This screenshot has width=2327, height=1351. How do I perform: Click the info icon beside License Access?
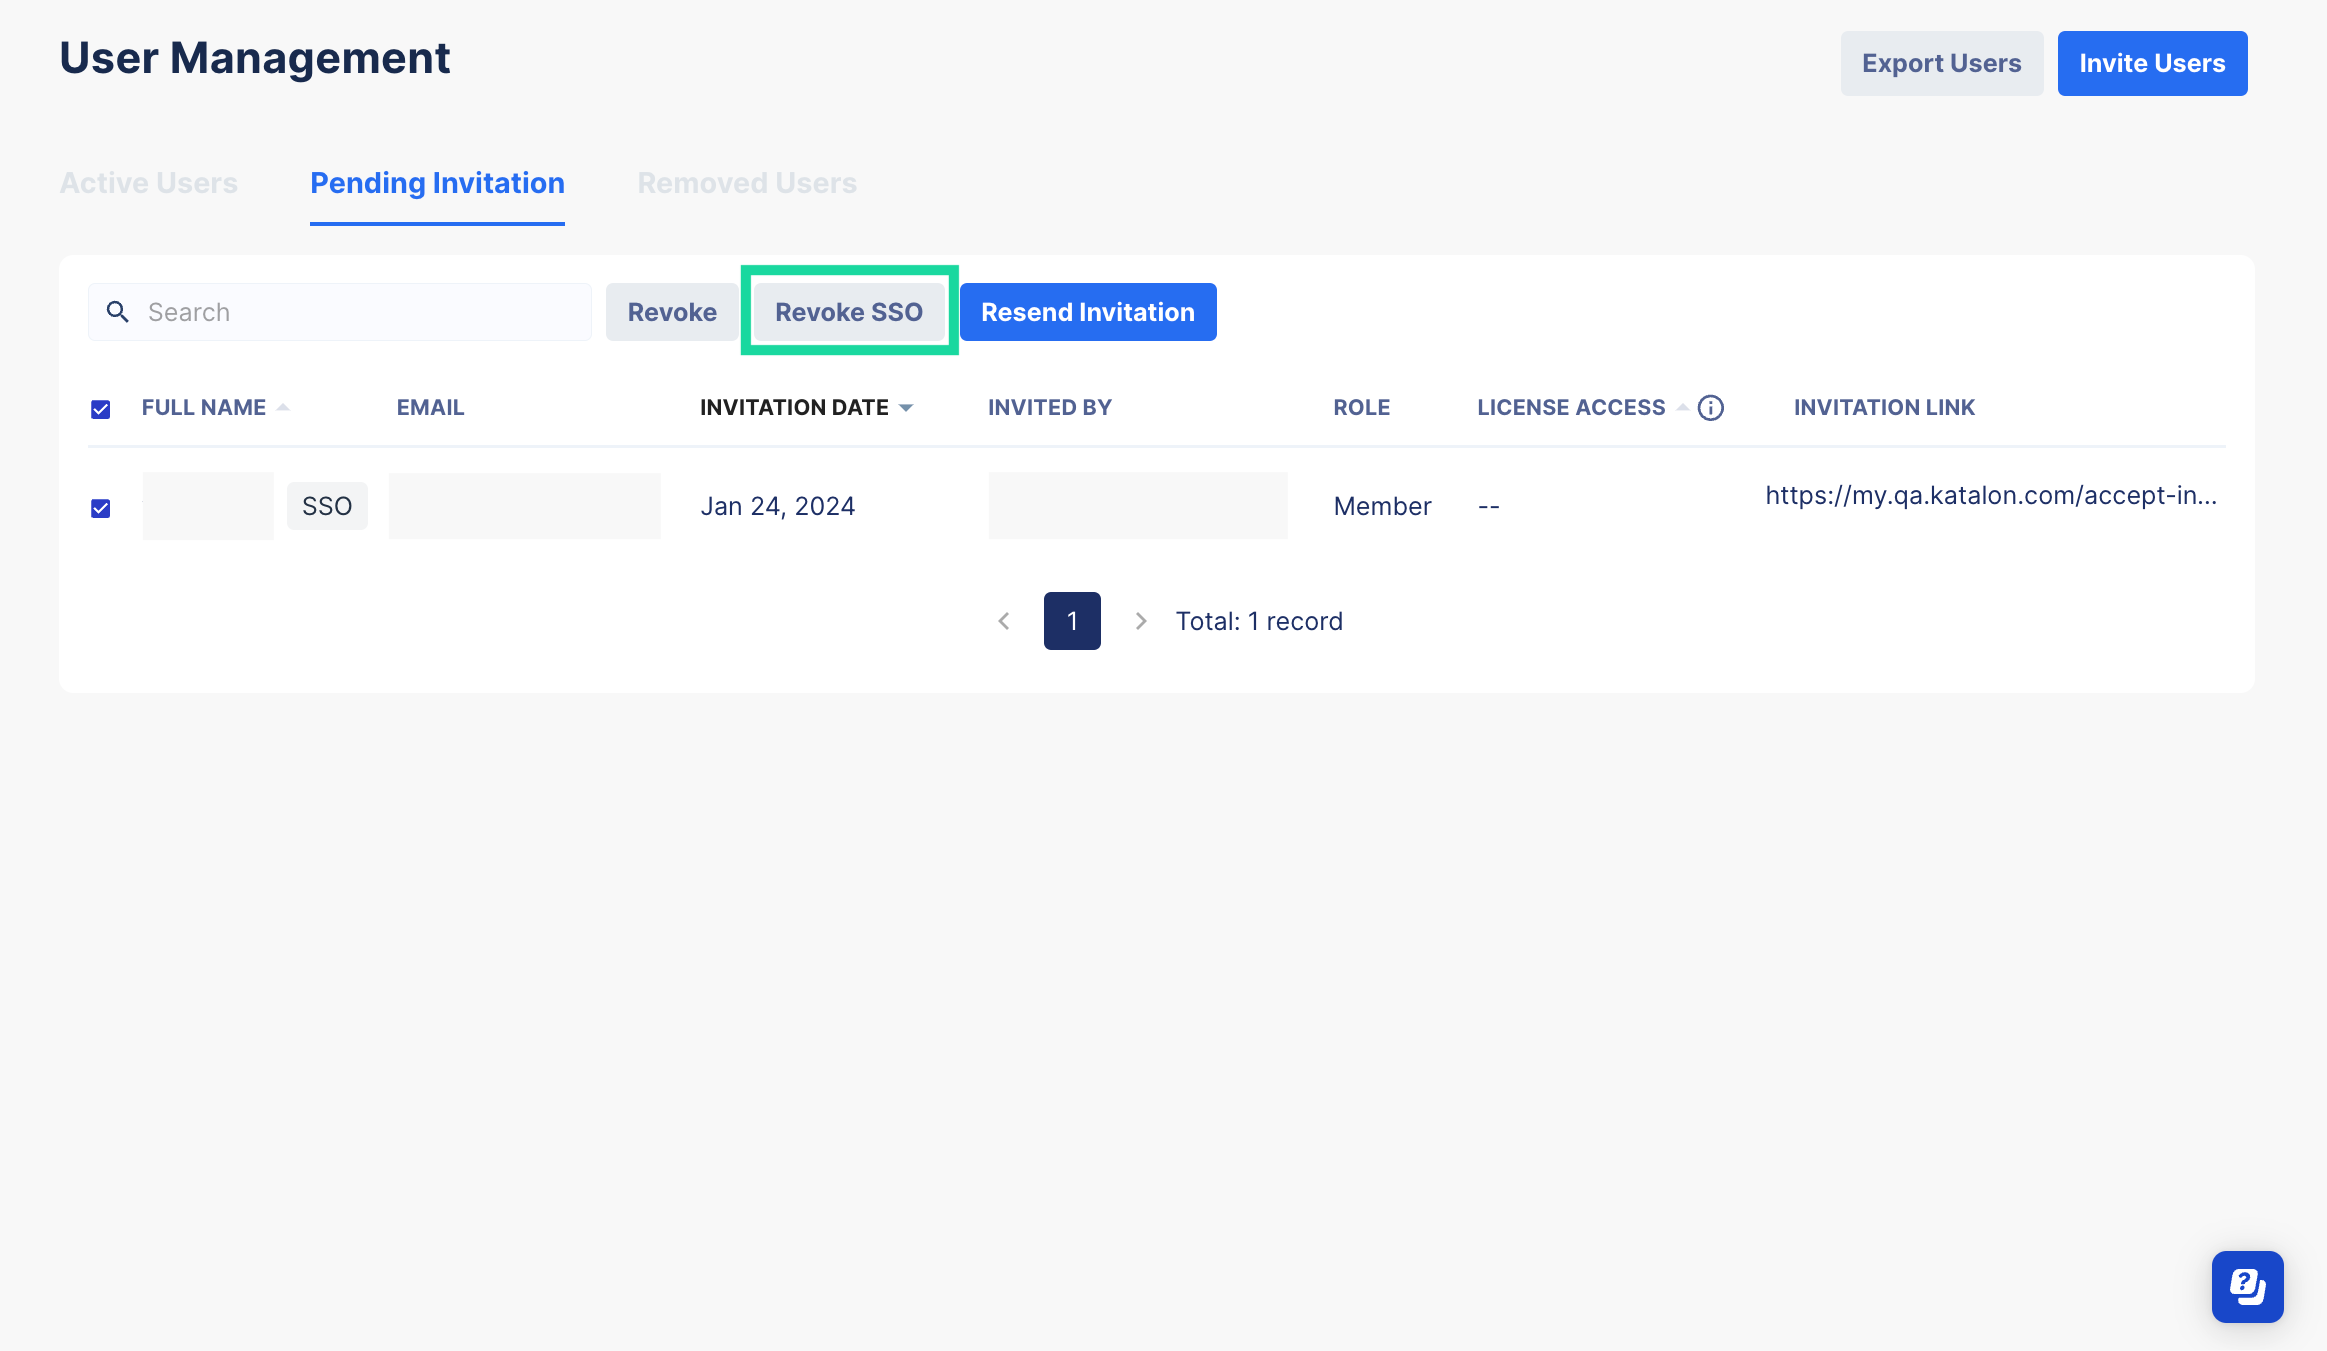pos(1710,407)
